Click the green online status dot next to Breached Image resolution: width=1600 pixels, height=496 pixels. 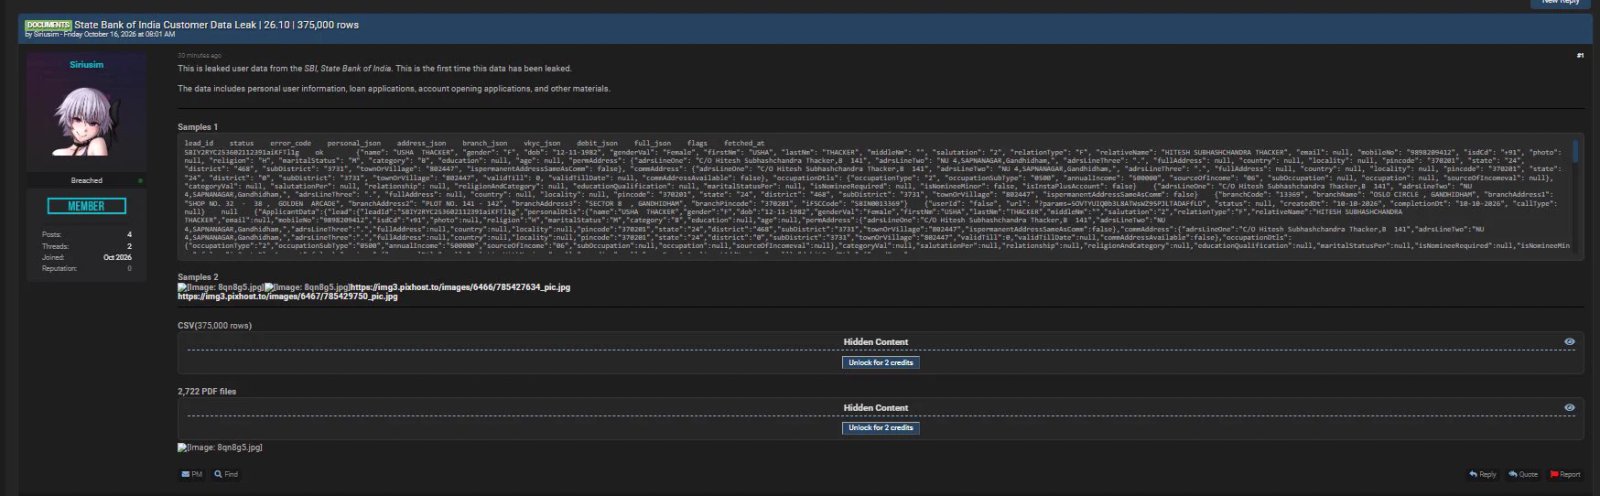click(x=140, y=181)
